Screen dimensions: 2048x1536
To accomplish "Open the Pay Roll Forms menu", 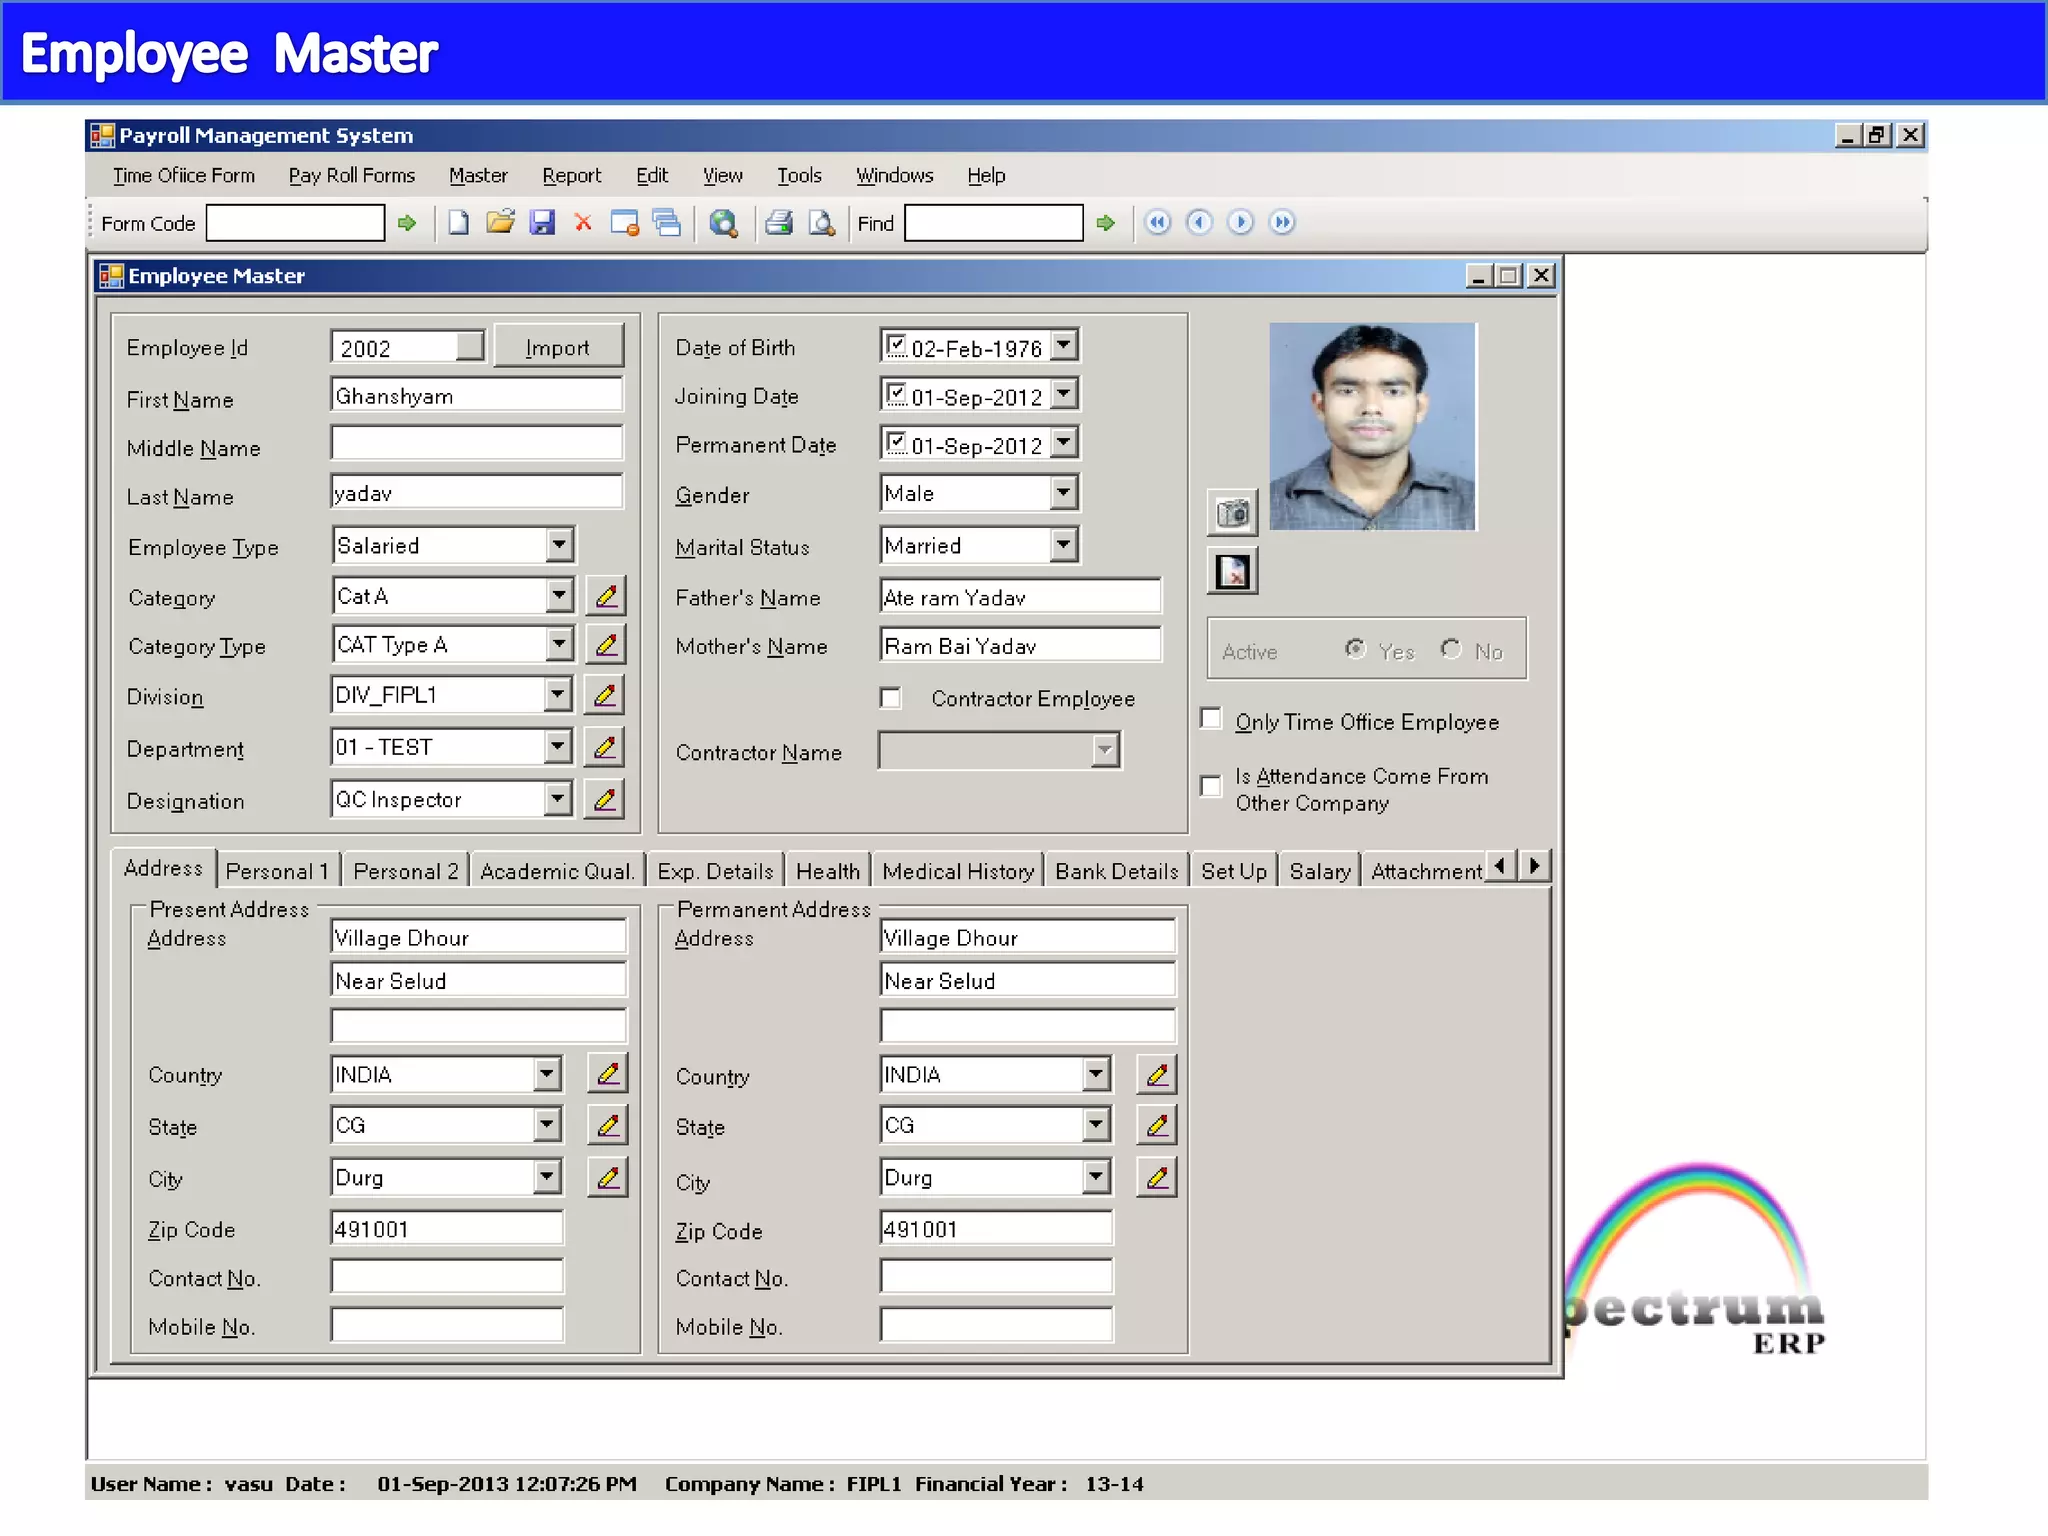I will [x=351, y=176].
